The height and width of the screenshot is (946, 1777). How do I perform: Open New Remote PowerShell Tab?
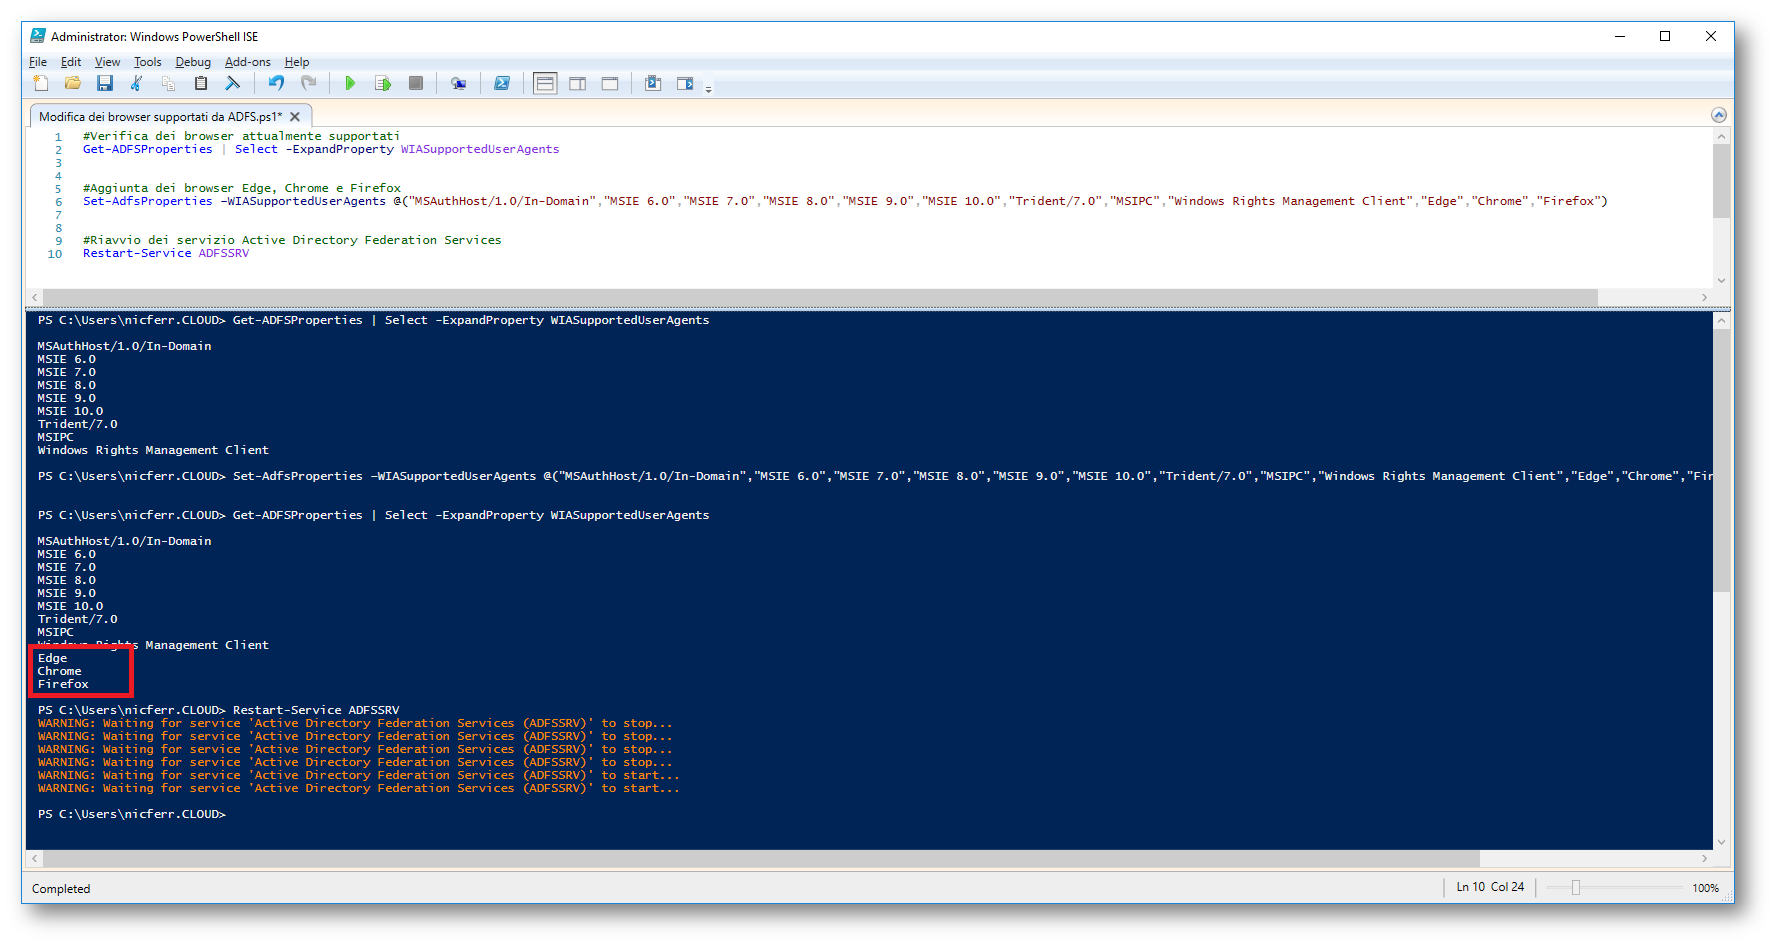[458, 84]
